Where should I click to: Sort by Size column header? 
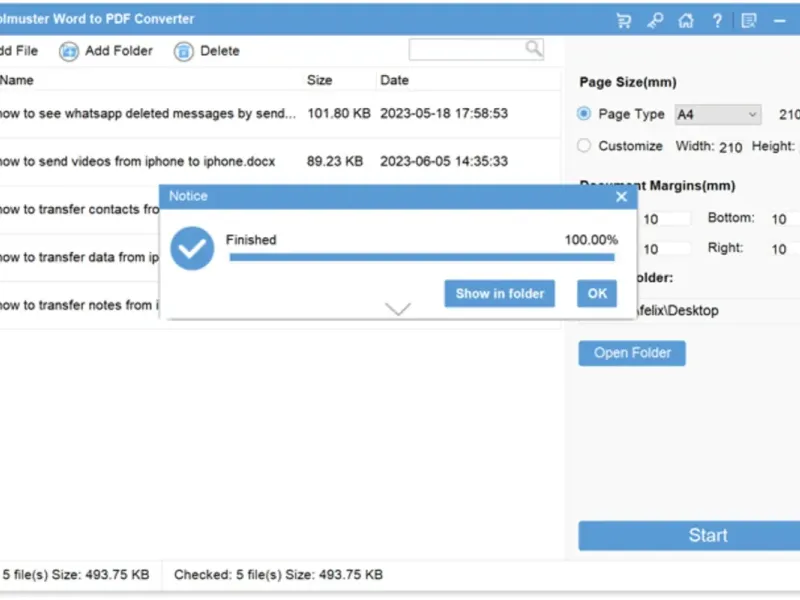pos(319,80)
